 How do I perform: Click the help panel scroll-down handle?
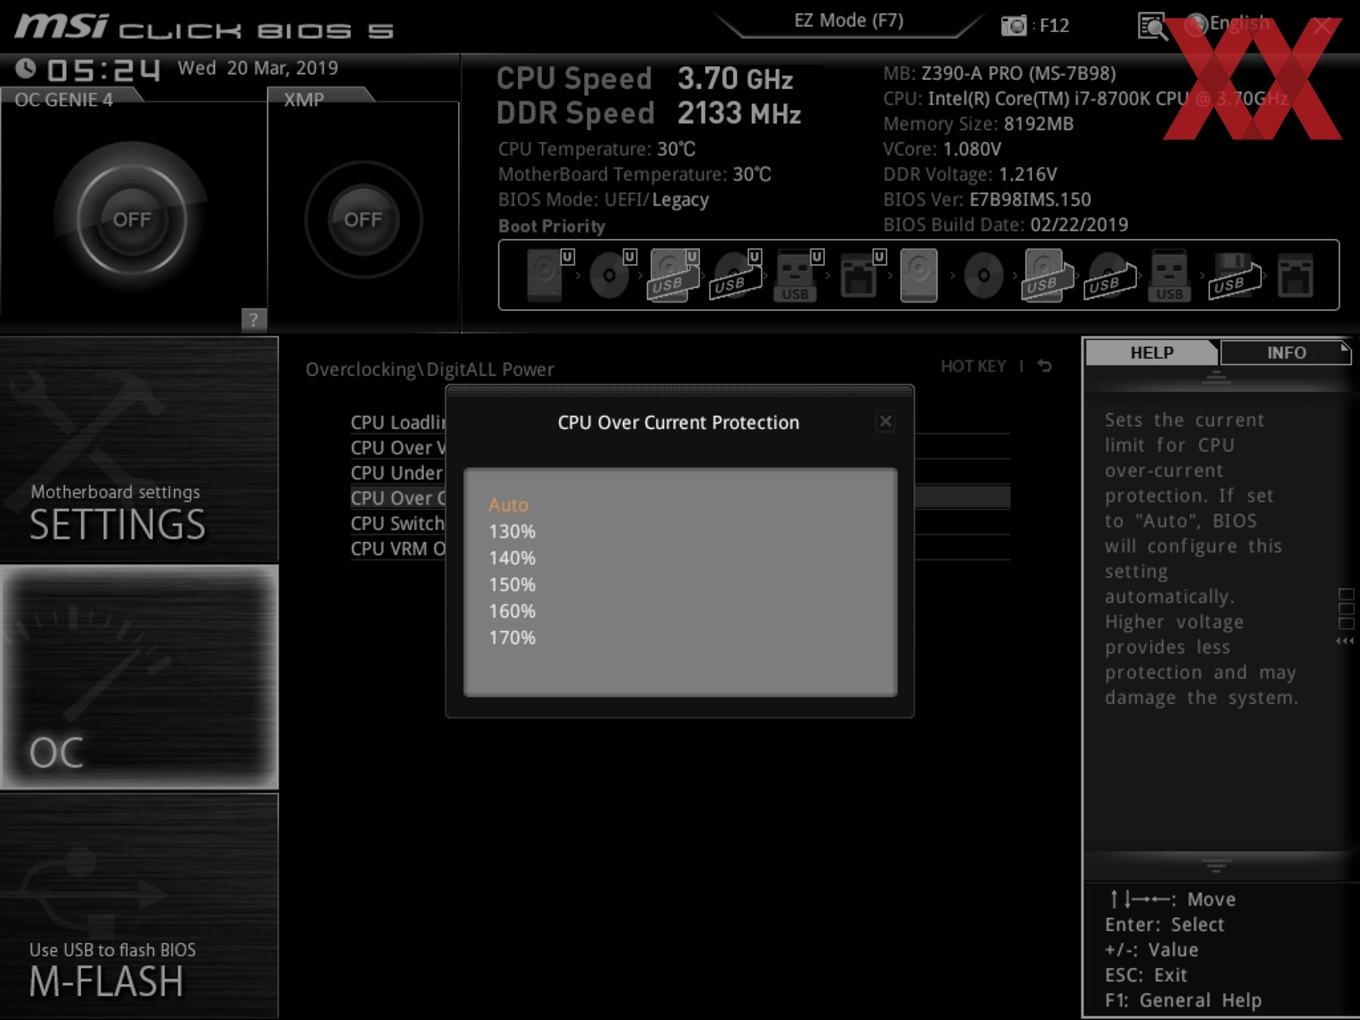tap(1216, 865)
